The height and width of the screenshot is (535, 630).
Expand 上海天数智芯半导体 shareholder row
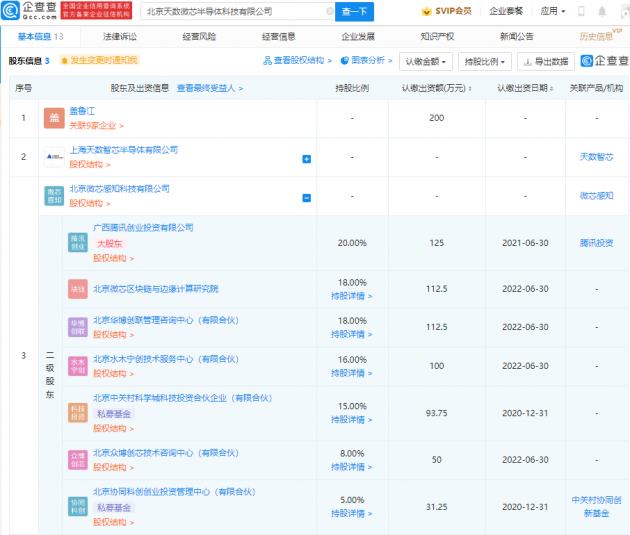pyautogui.click(x=306, y=158)
